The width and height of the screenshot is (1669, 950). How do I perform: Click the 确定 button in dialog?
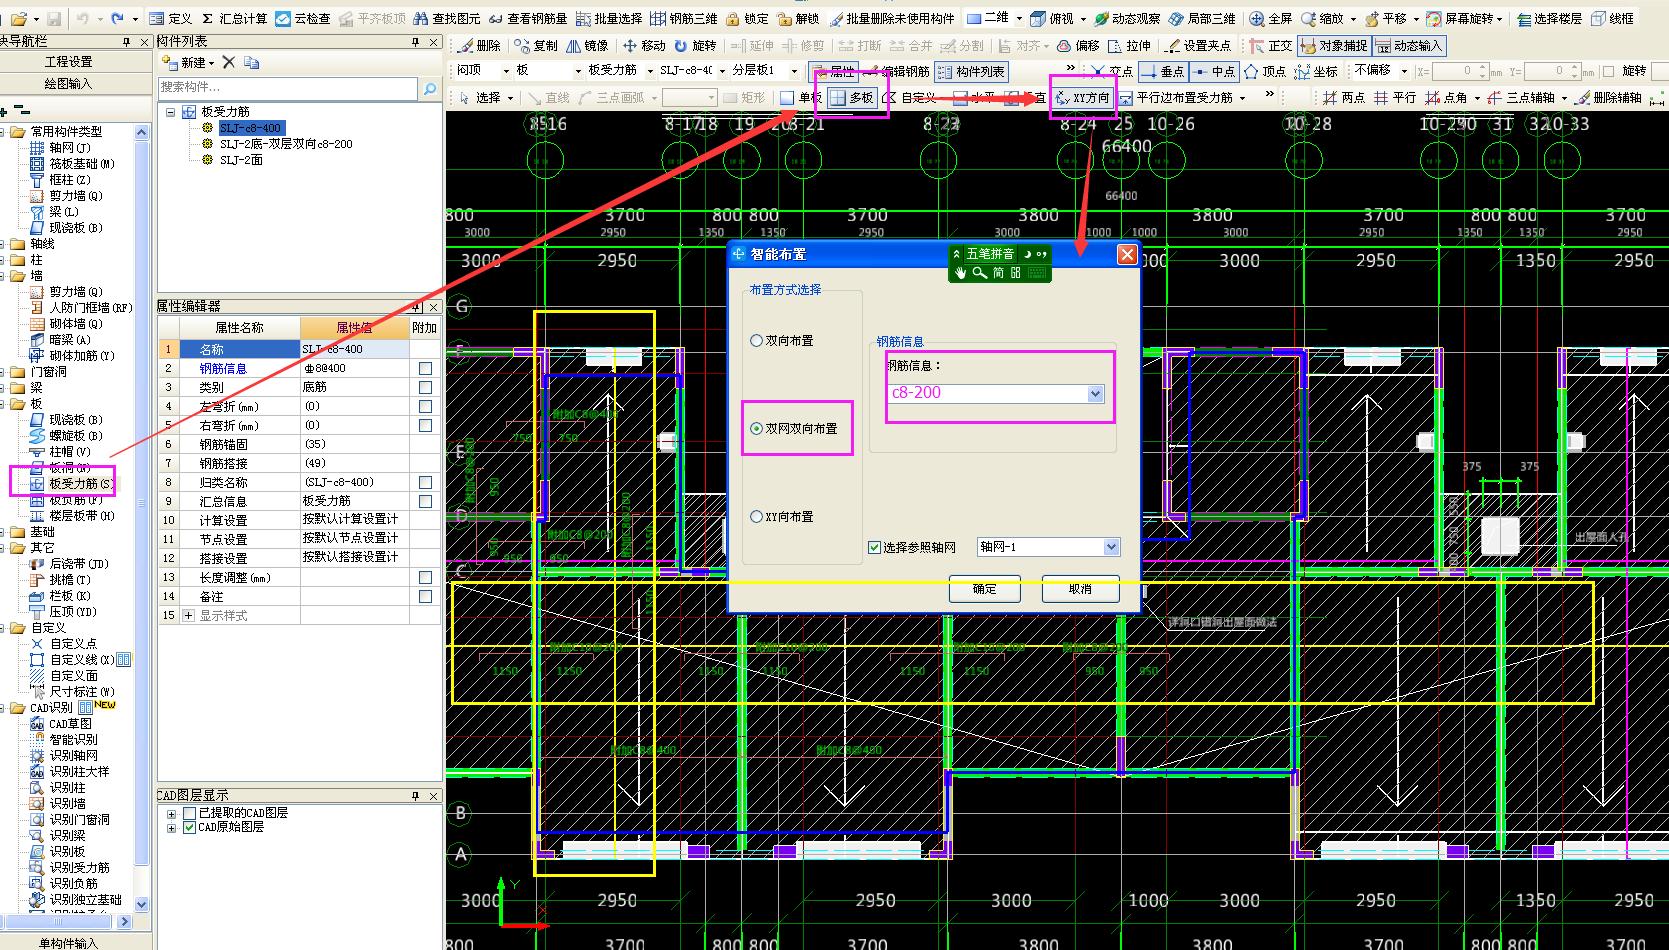tap(984, 589)
